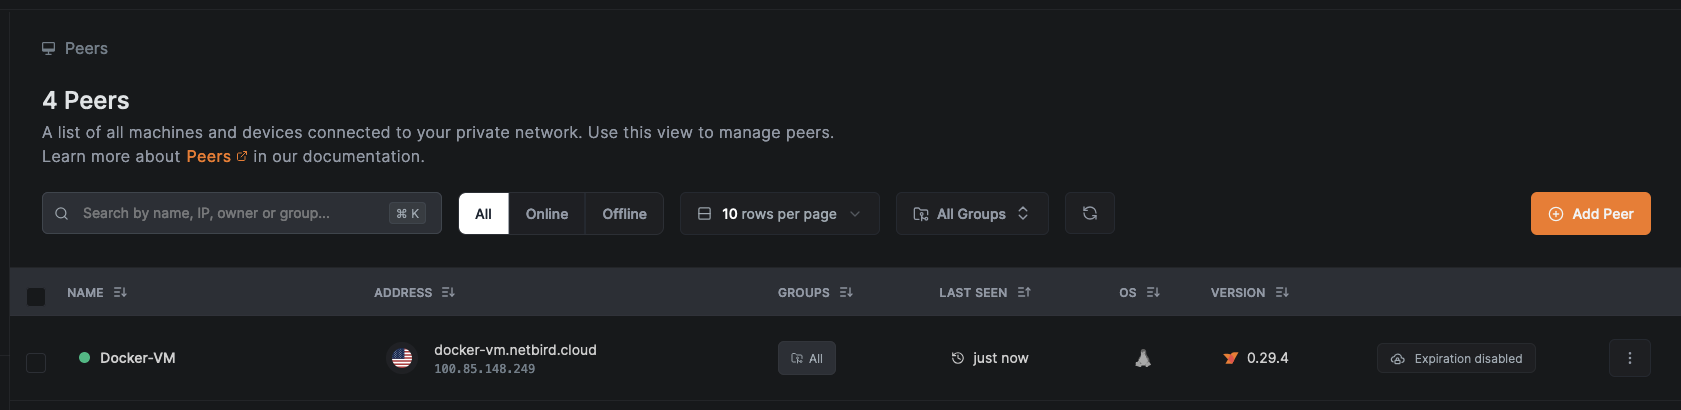This screenshot has width=1681, height=410.
Task: Expand the All Groups filter dropdown
Action: tap(971, 214)
